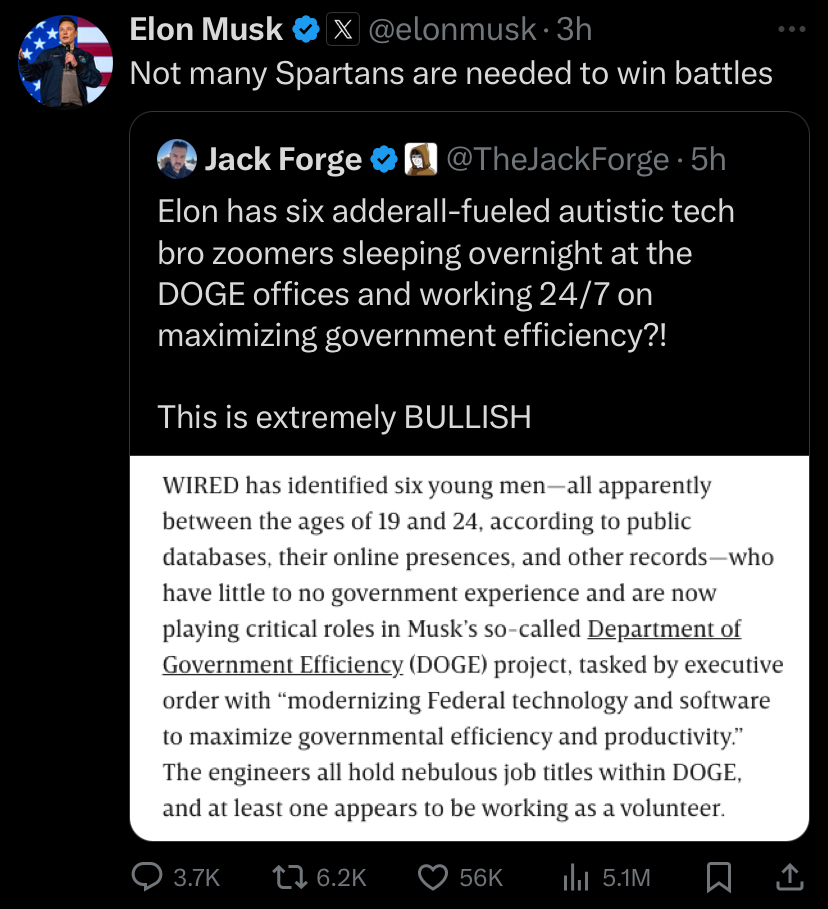Open the reply comment icon
This screenshot has height=909, width=828.
(147, 877)
